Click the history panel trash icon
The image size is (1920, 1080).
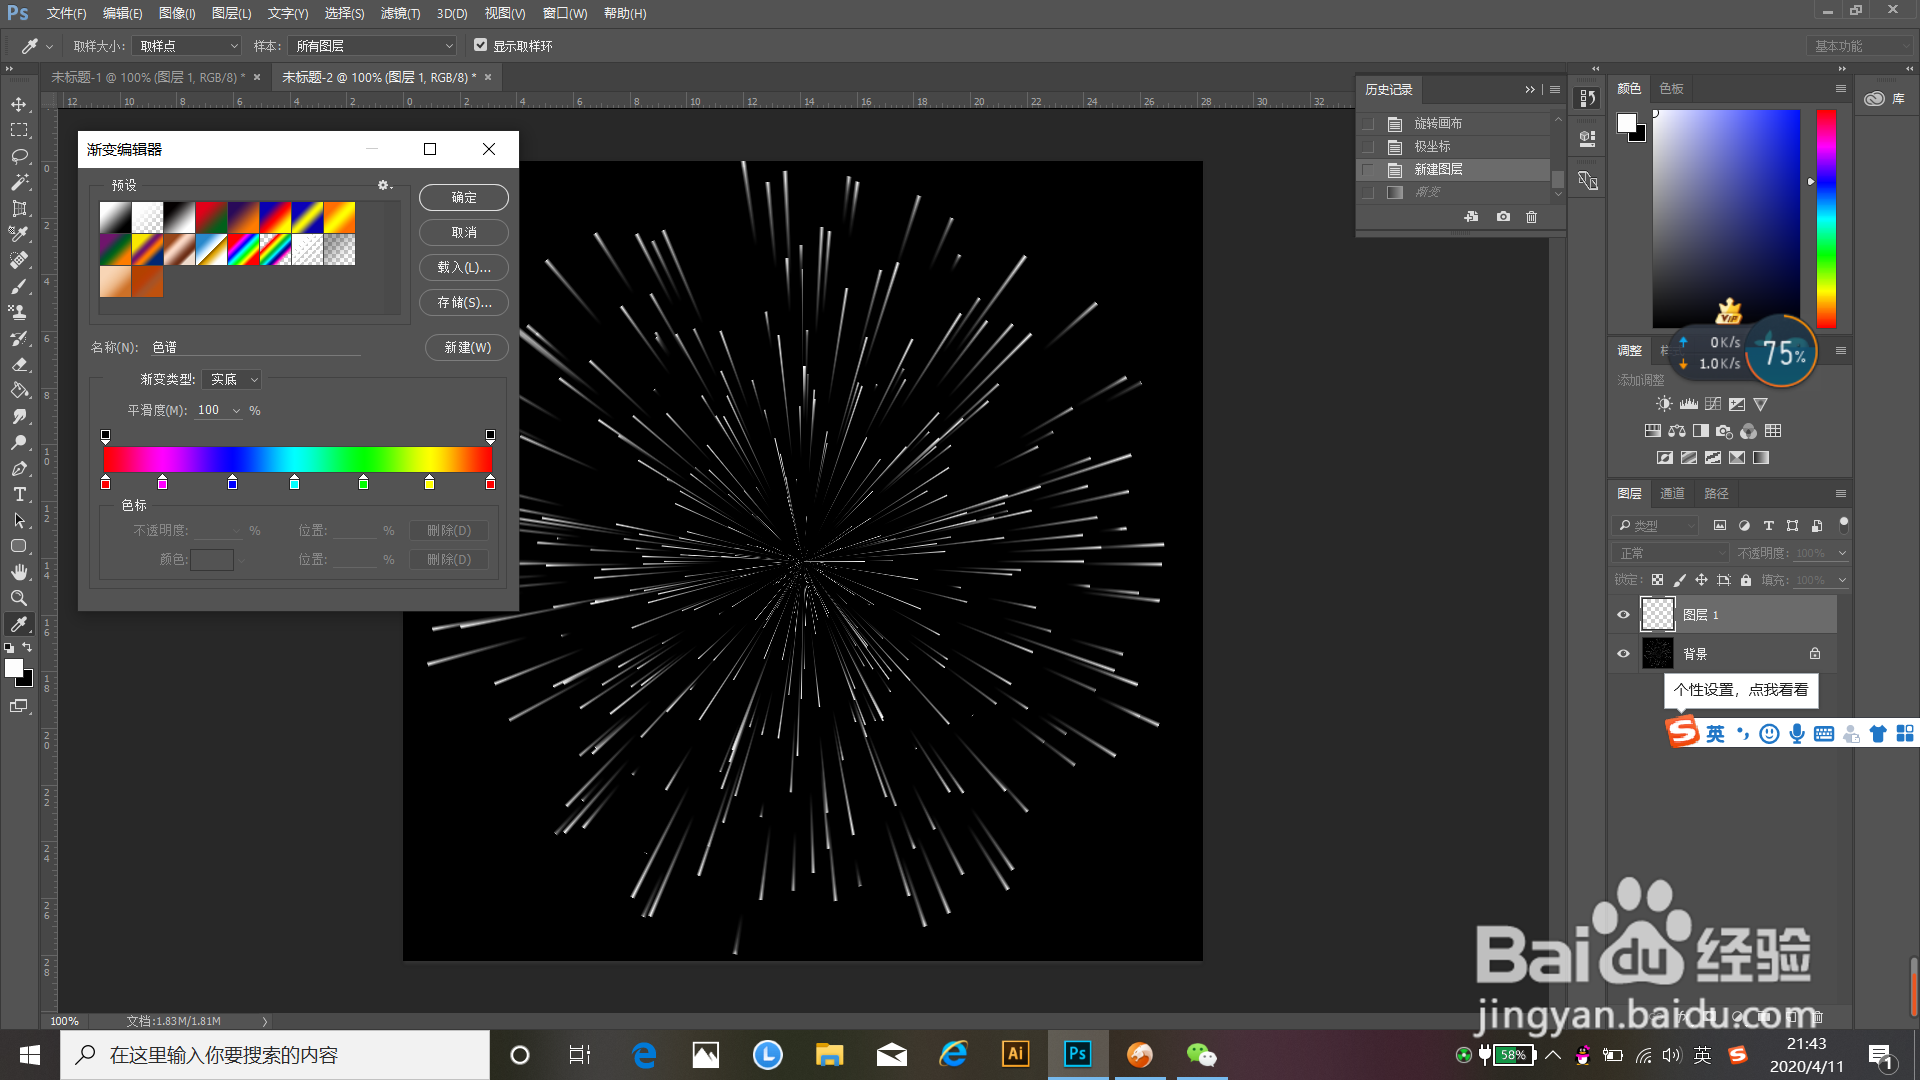(x=1531, y=217)
